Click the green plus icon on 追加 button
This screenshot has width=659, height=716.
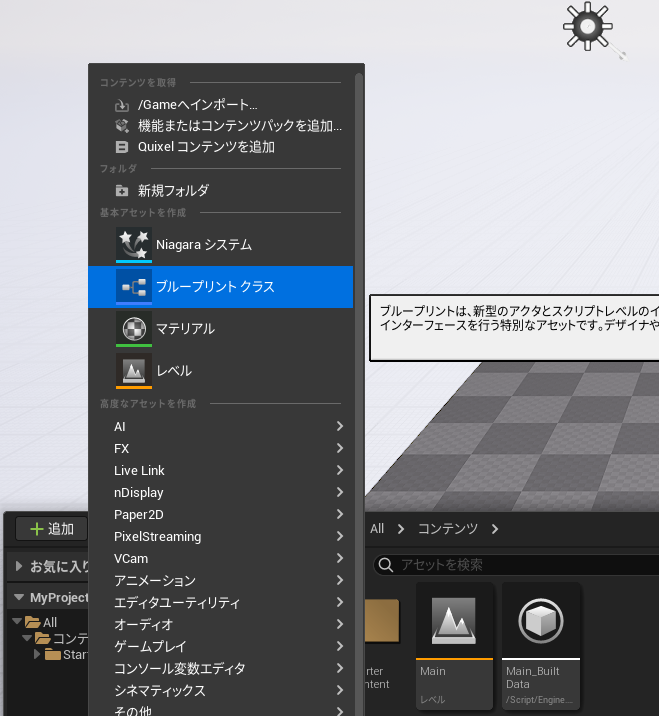[x=37, y=529]
